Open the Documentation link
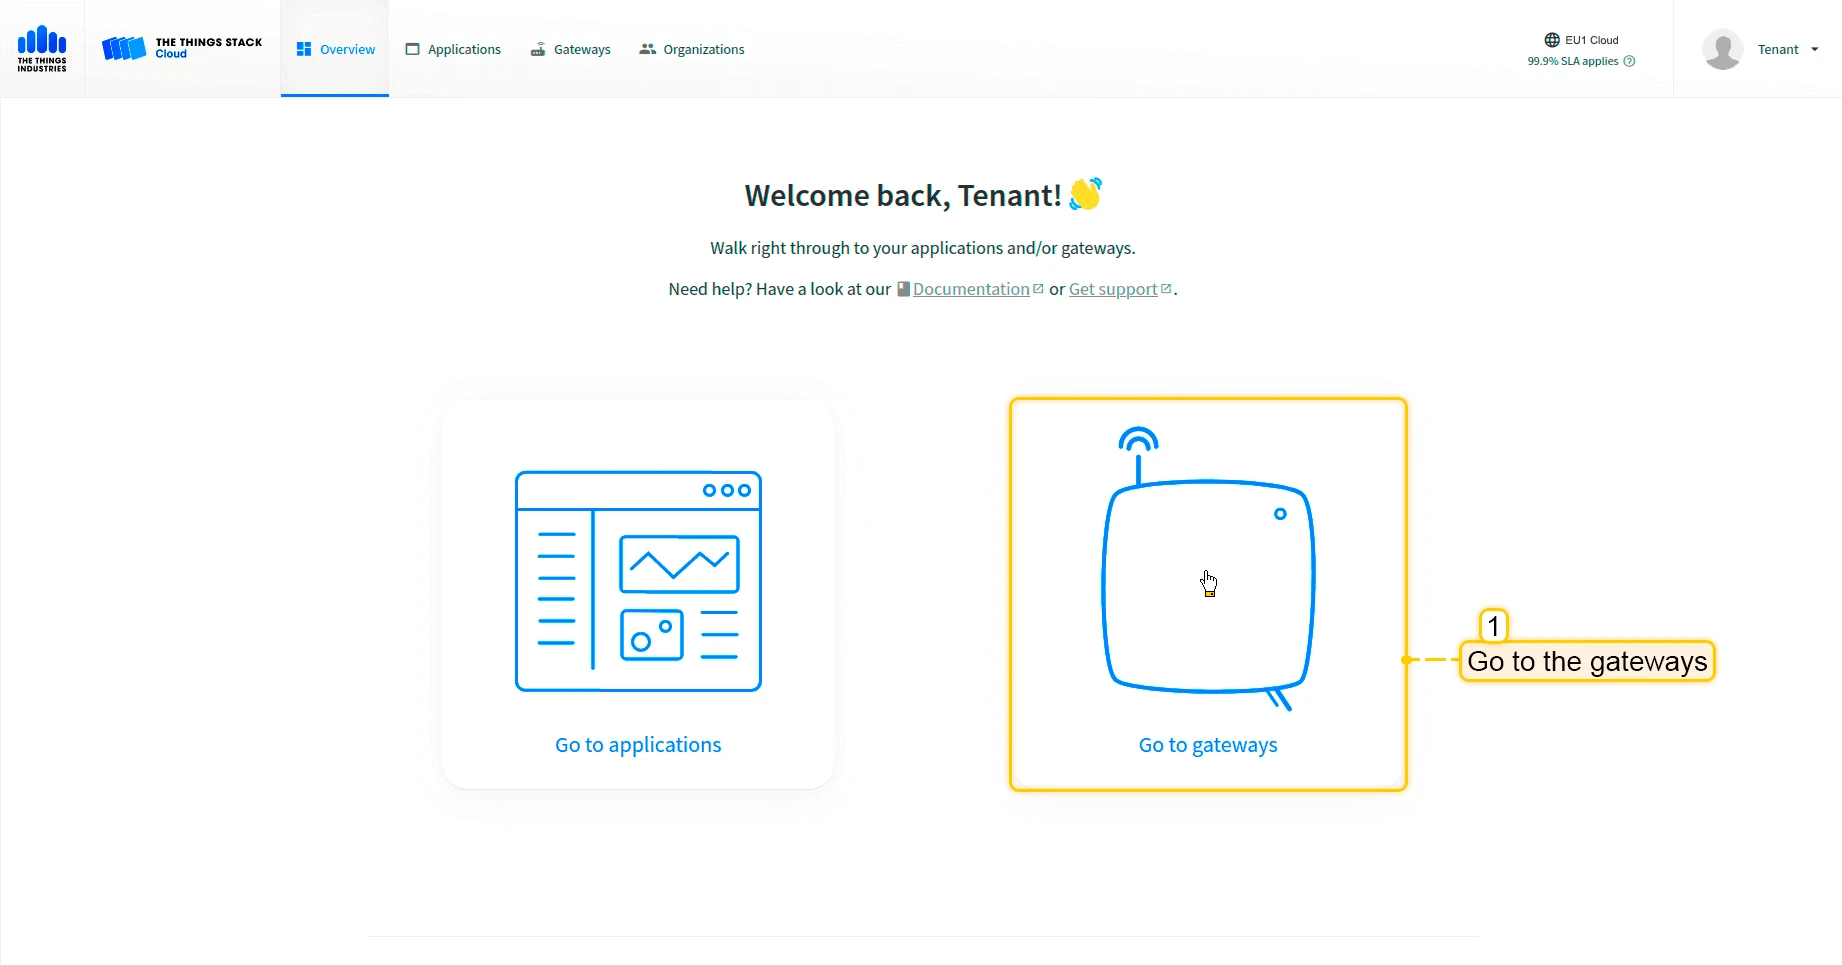Image resolution: width=1842 pixels, height=965 pixels. click(970, 289)
